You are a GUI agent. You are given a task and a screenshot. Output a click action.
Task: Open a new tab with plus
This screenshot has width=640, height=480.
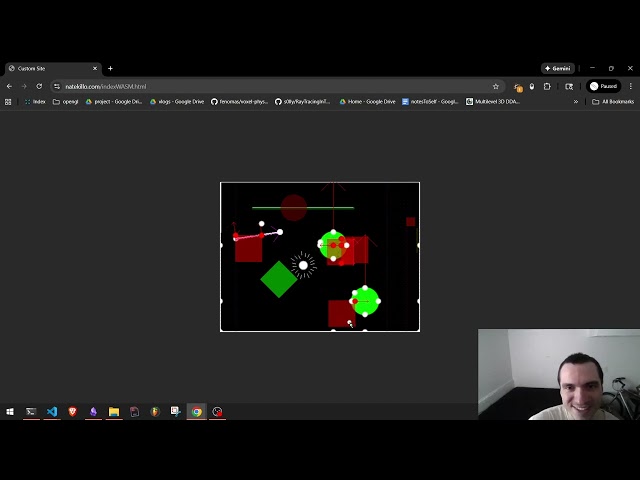(110, 68)
